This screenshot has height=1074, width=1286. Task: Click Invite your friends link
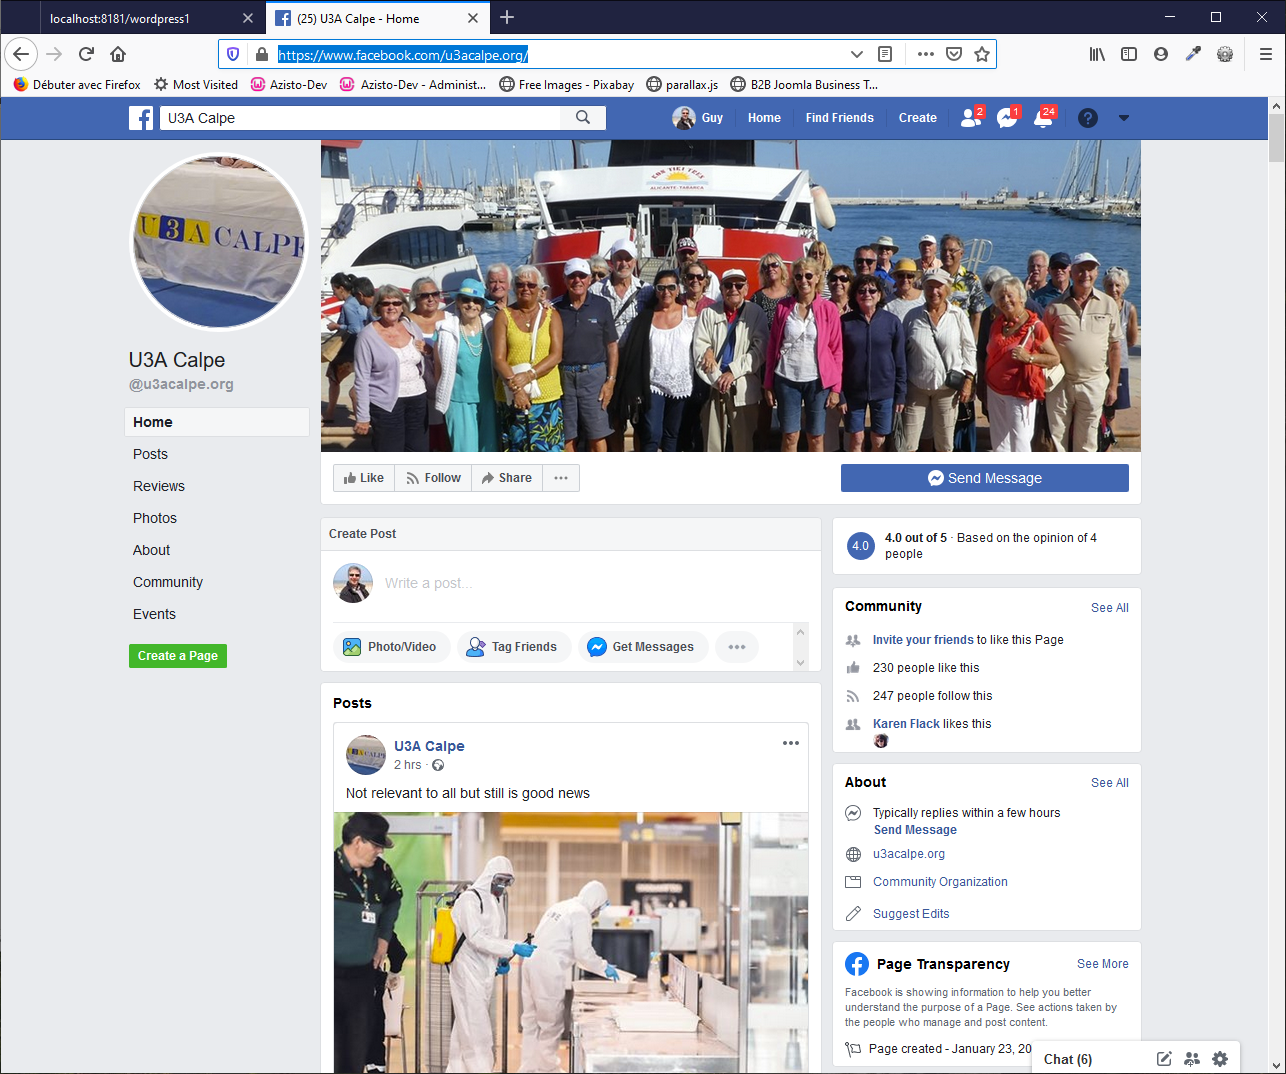pos(923,640)
